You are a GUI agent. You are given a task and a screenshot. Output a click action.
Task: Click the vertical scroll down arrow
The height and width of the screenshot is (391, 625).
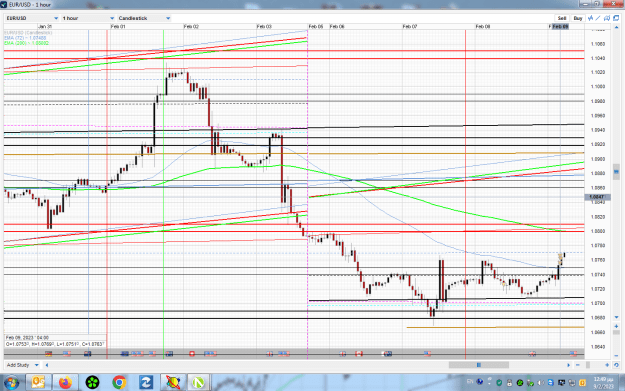click(616, 317)
